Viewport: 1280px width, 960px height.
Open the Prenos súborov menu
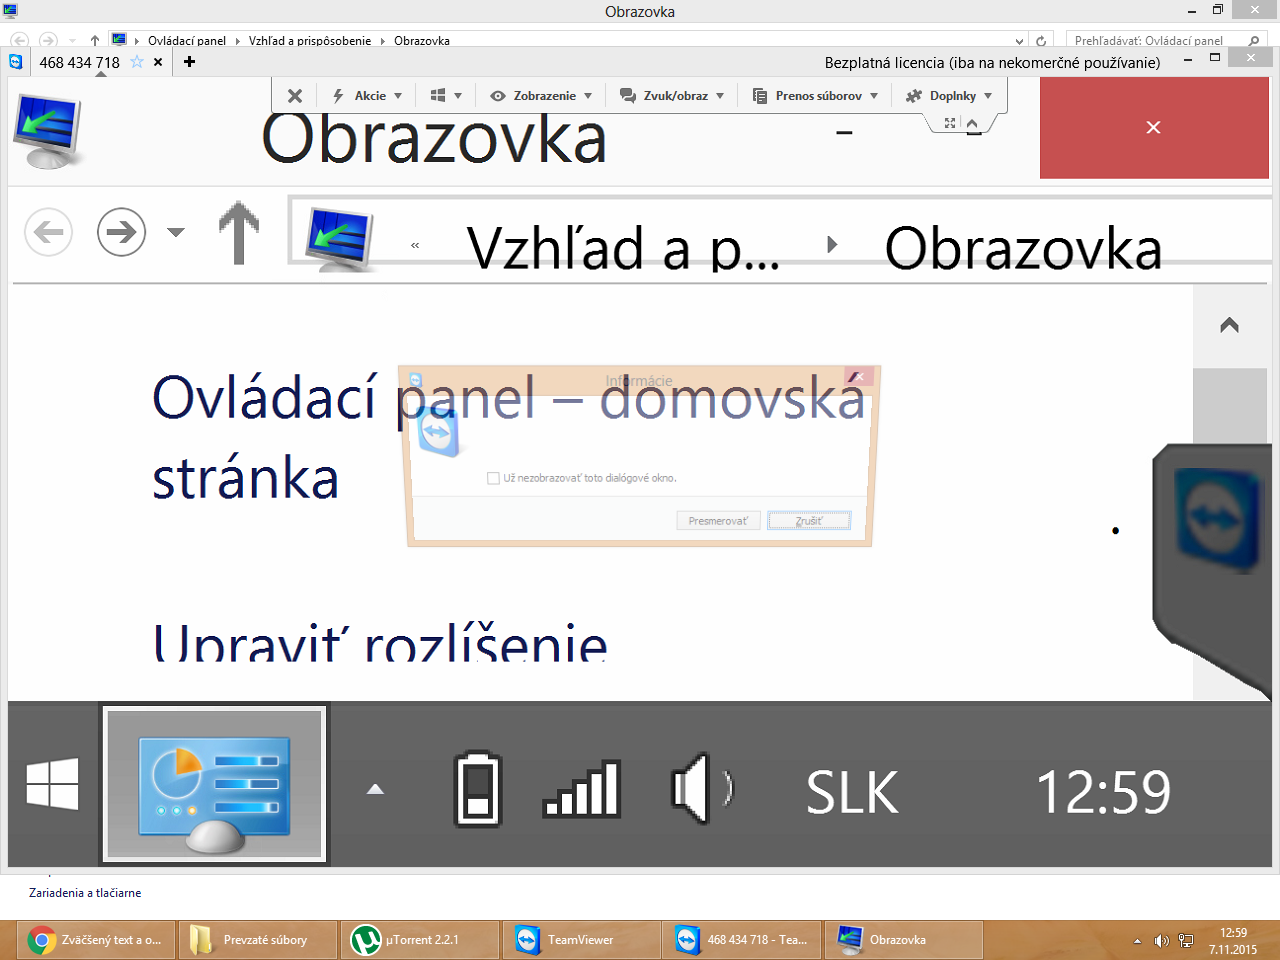click(815, 96)
